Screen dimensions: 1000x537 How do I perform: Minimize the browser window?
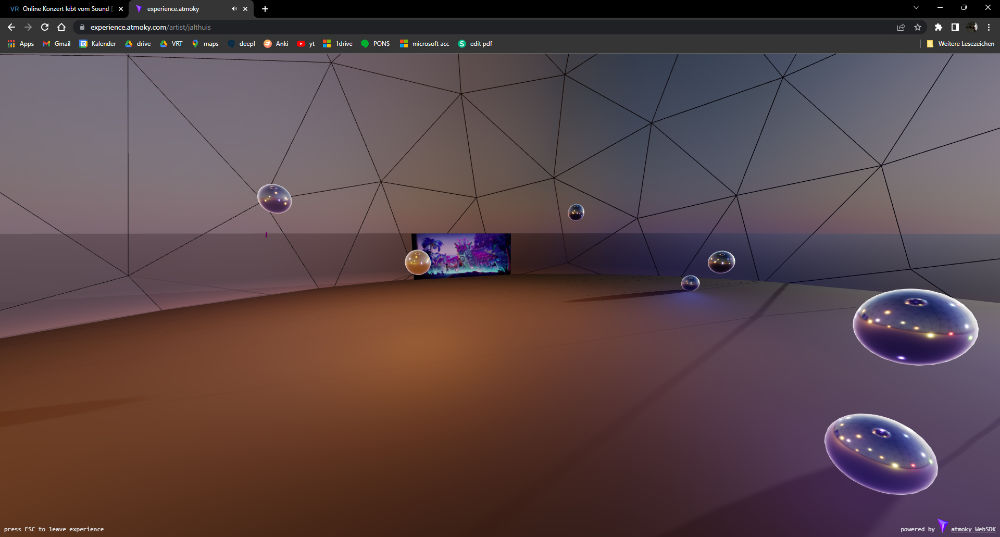(940, 8)
